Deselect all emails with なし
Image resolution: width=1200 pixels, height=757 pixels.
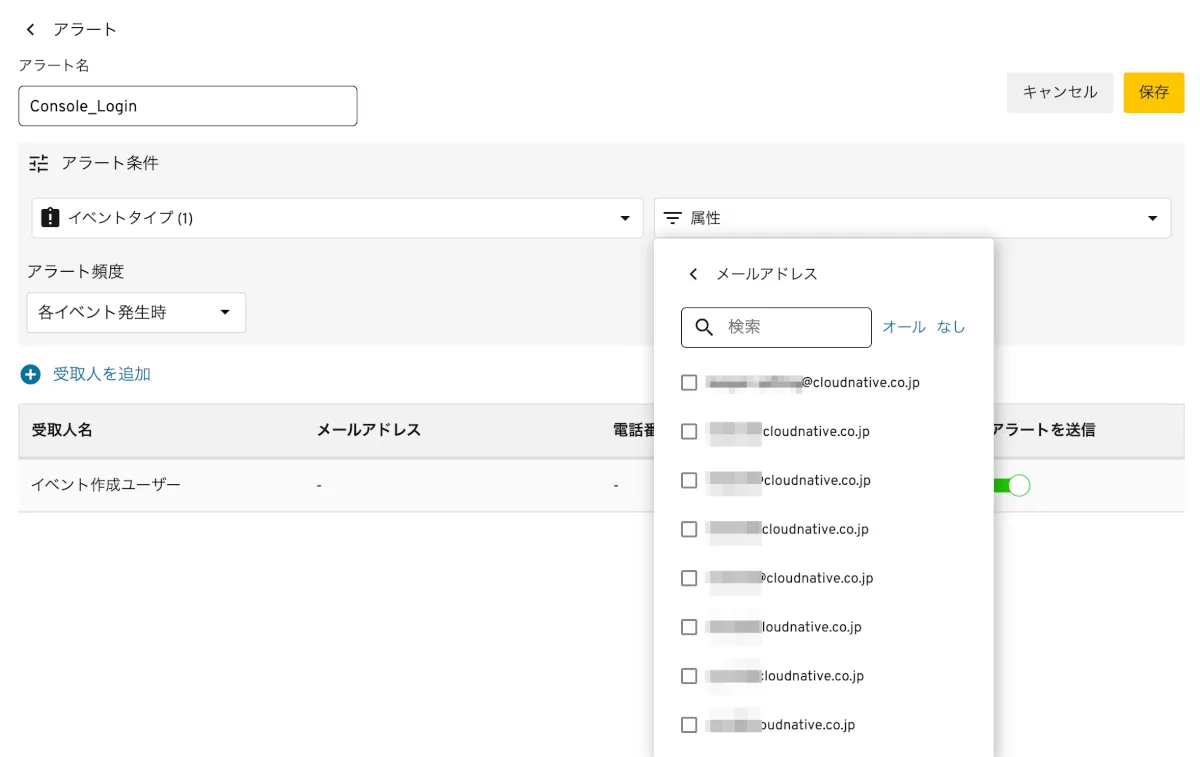click(951, 327)
